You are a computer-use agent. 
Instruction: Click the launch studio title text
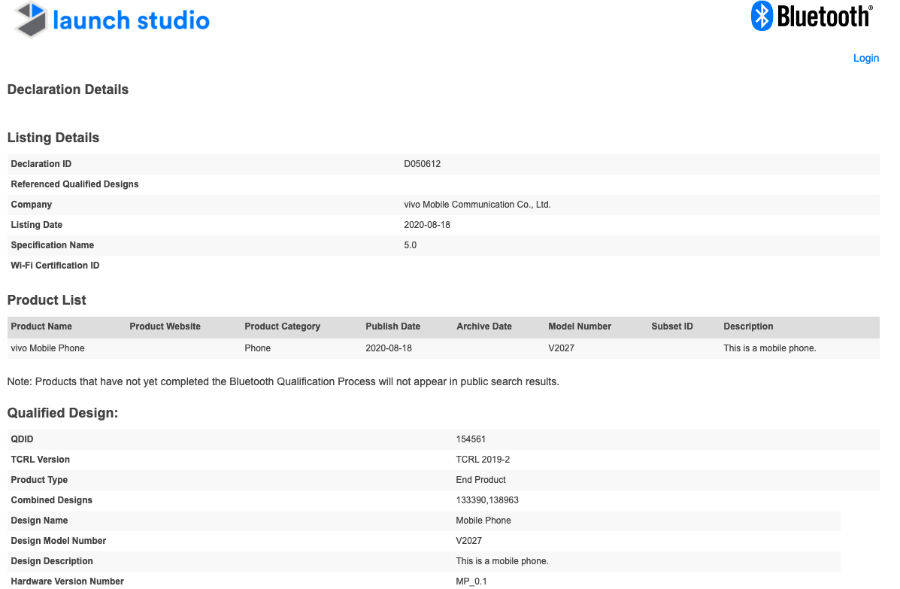(131, 20)
